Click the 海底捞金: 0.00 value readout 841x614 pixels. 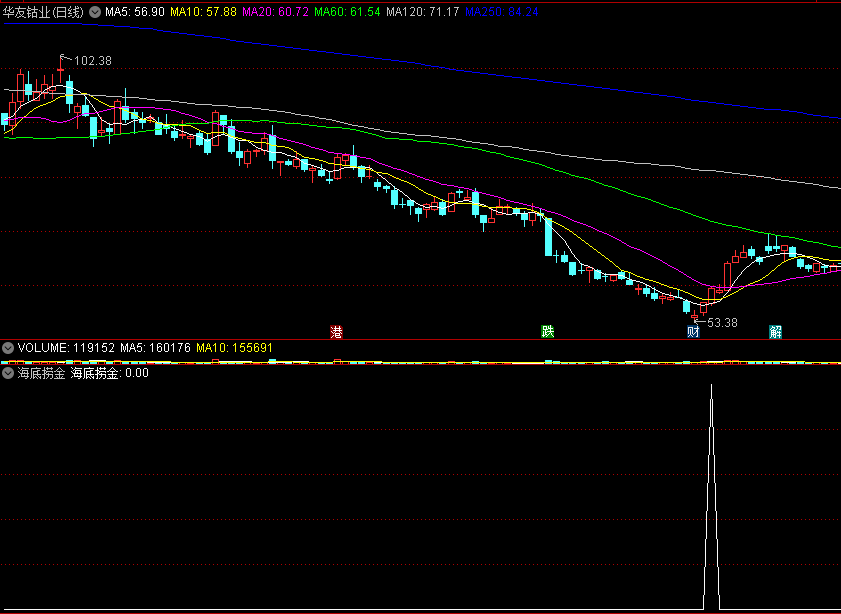(x=109, y=373)
